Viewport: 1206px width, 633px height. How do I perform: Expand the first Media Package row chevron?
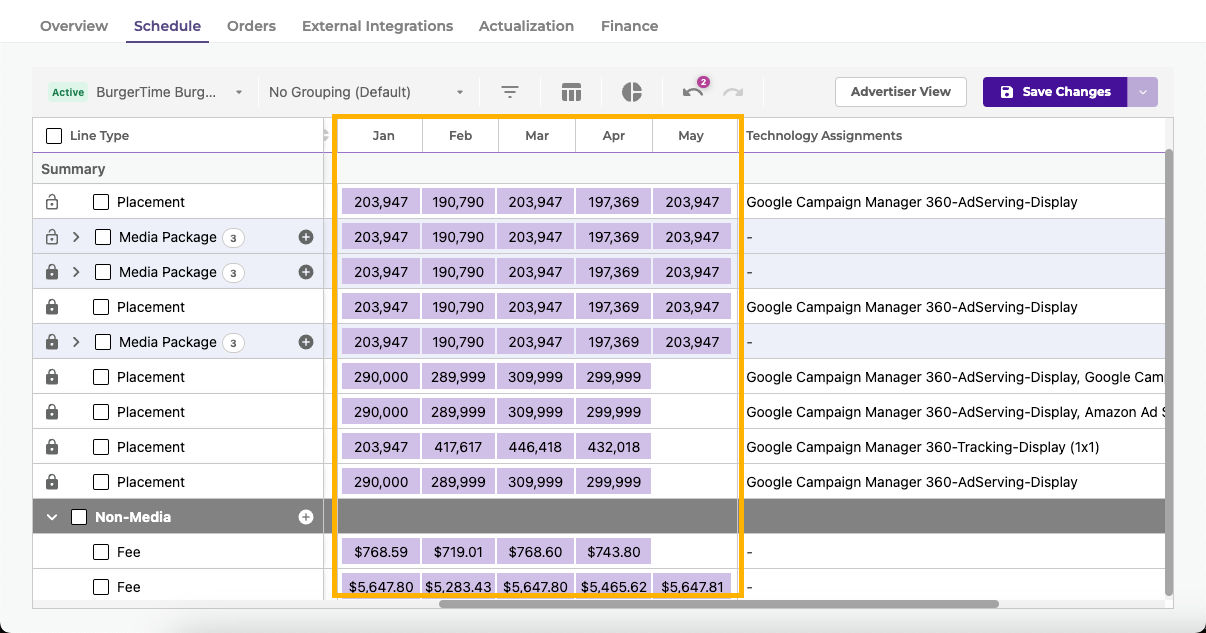coord(76,237)
